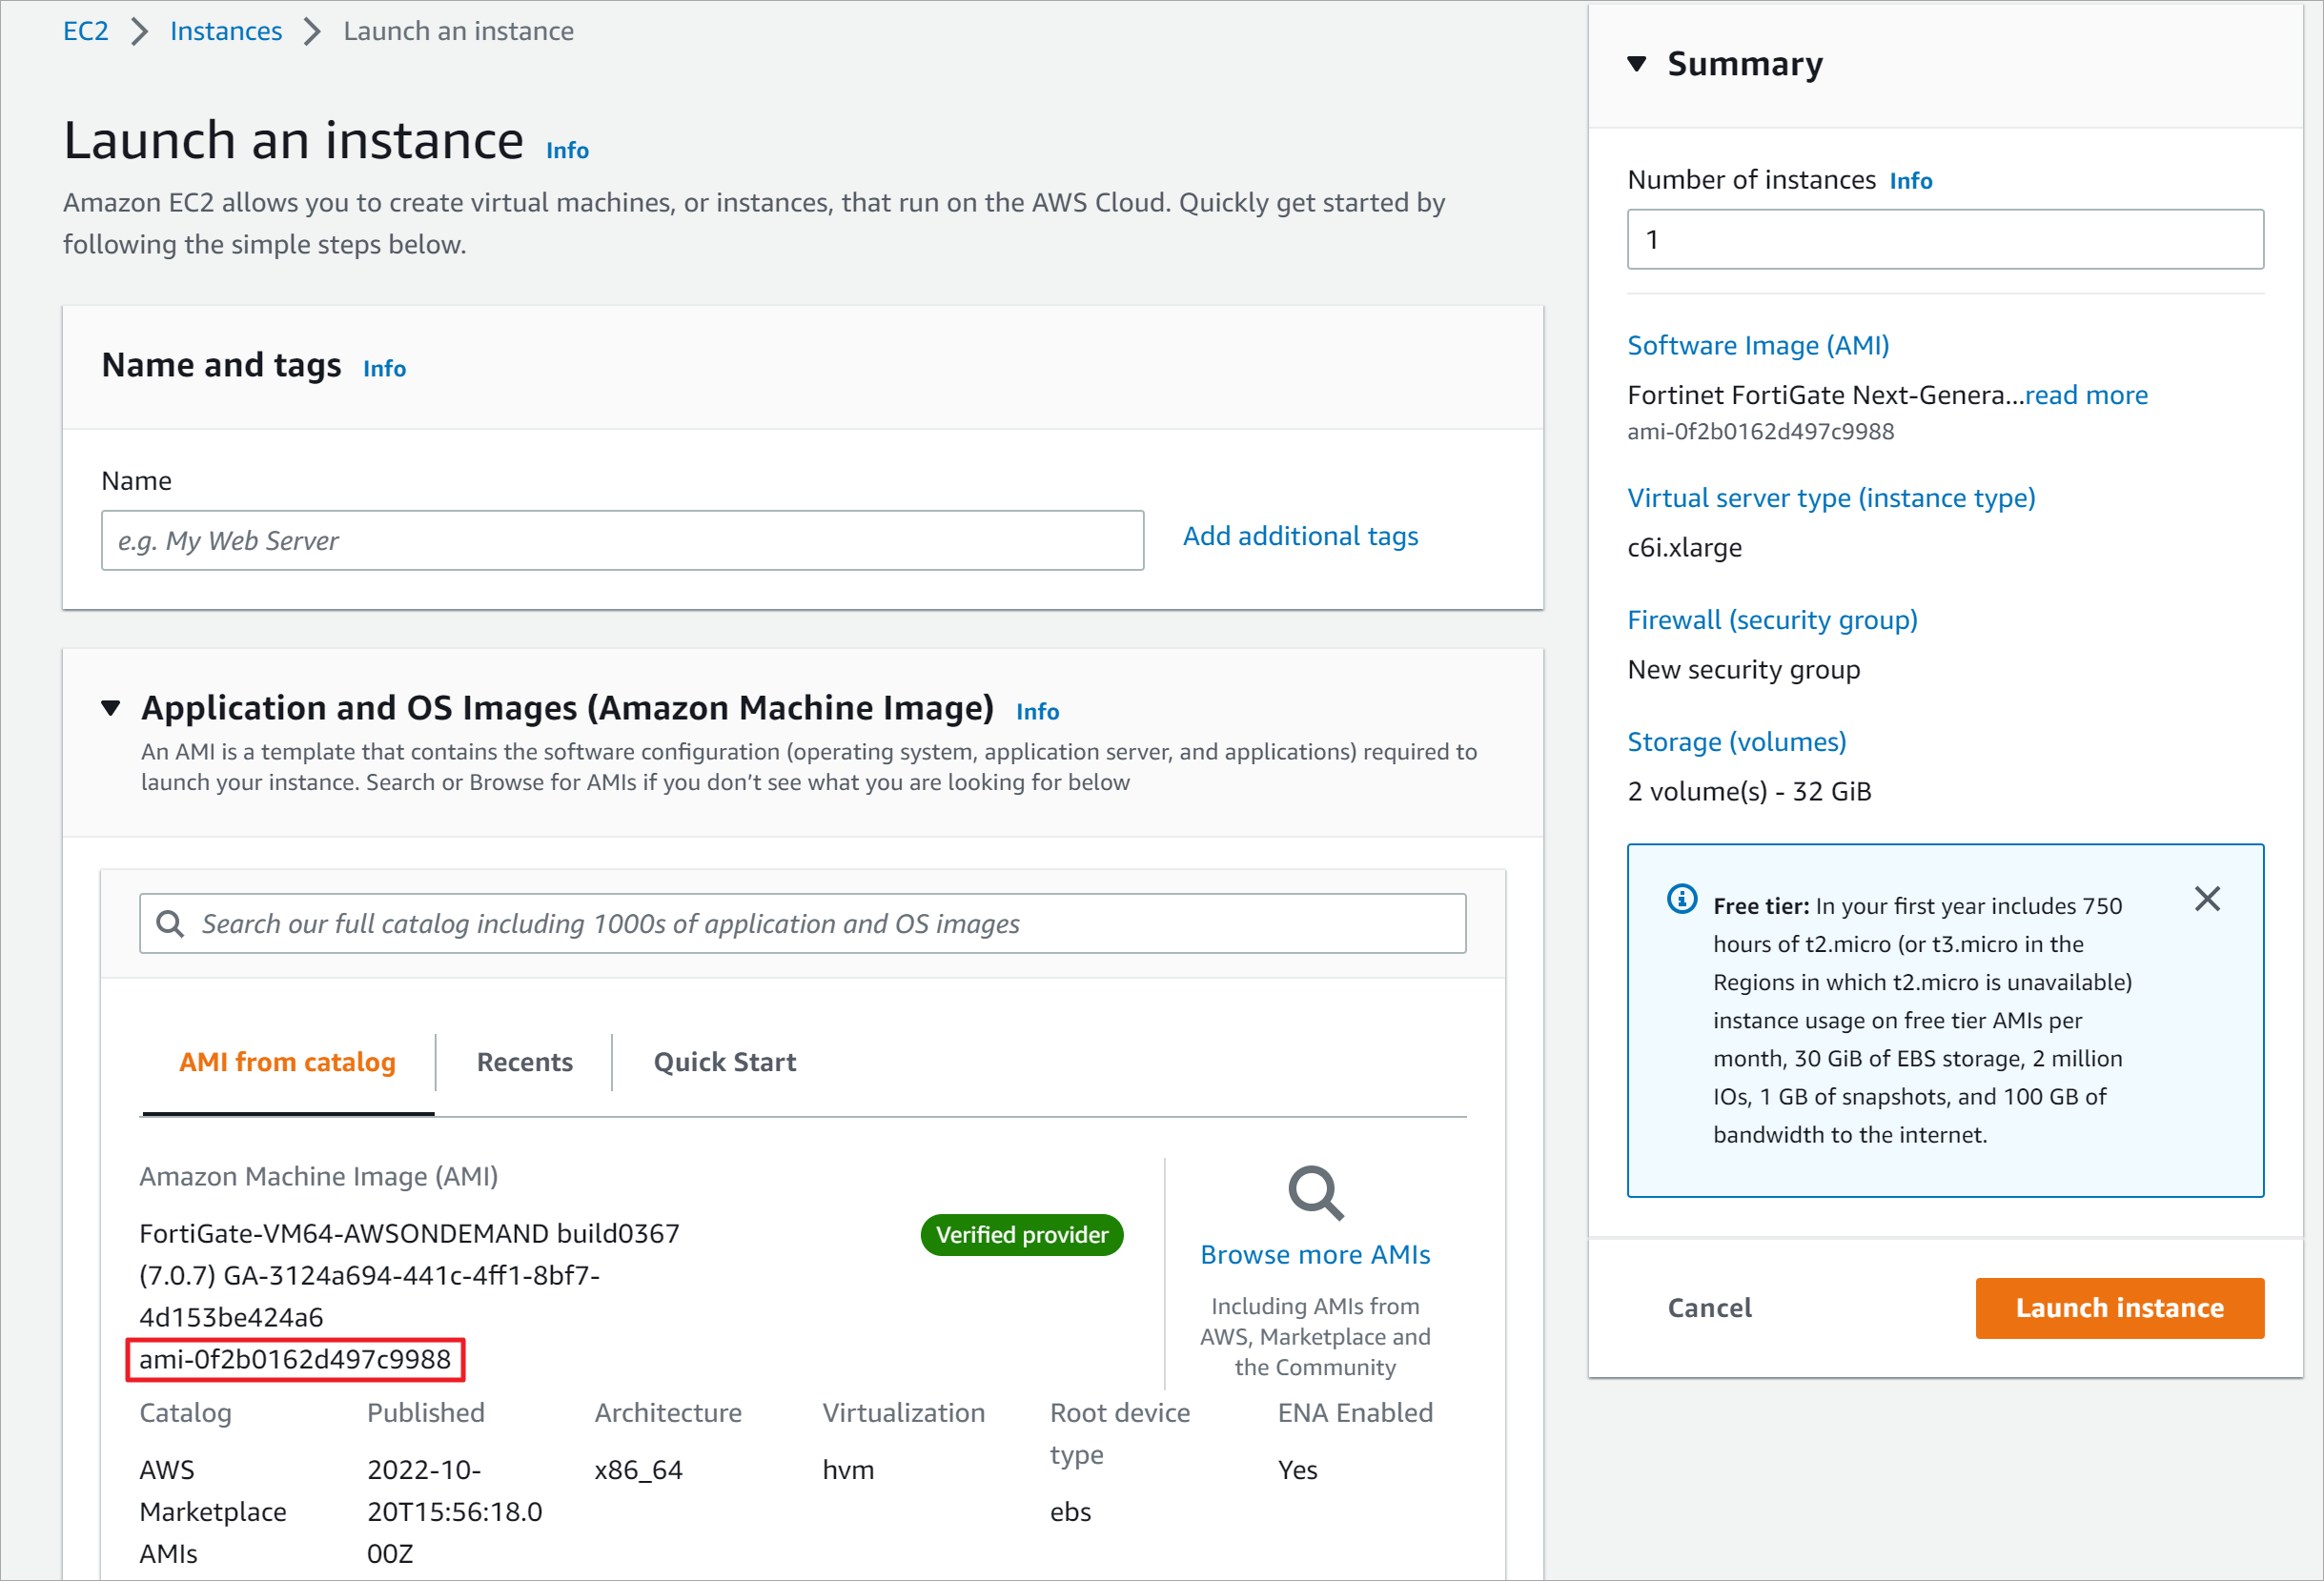
Task: Collapse Application and OS Images section
Action: [x=111, y=709]
